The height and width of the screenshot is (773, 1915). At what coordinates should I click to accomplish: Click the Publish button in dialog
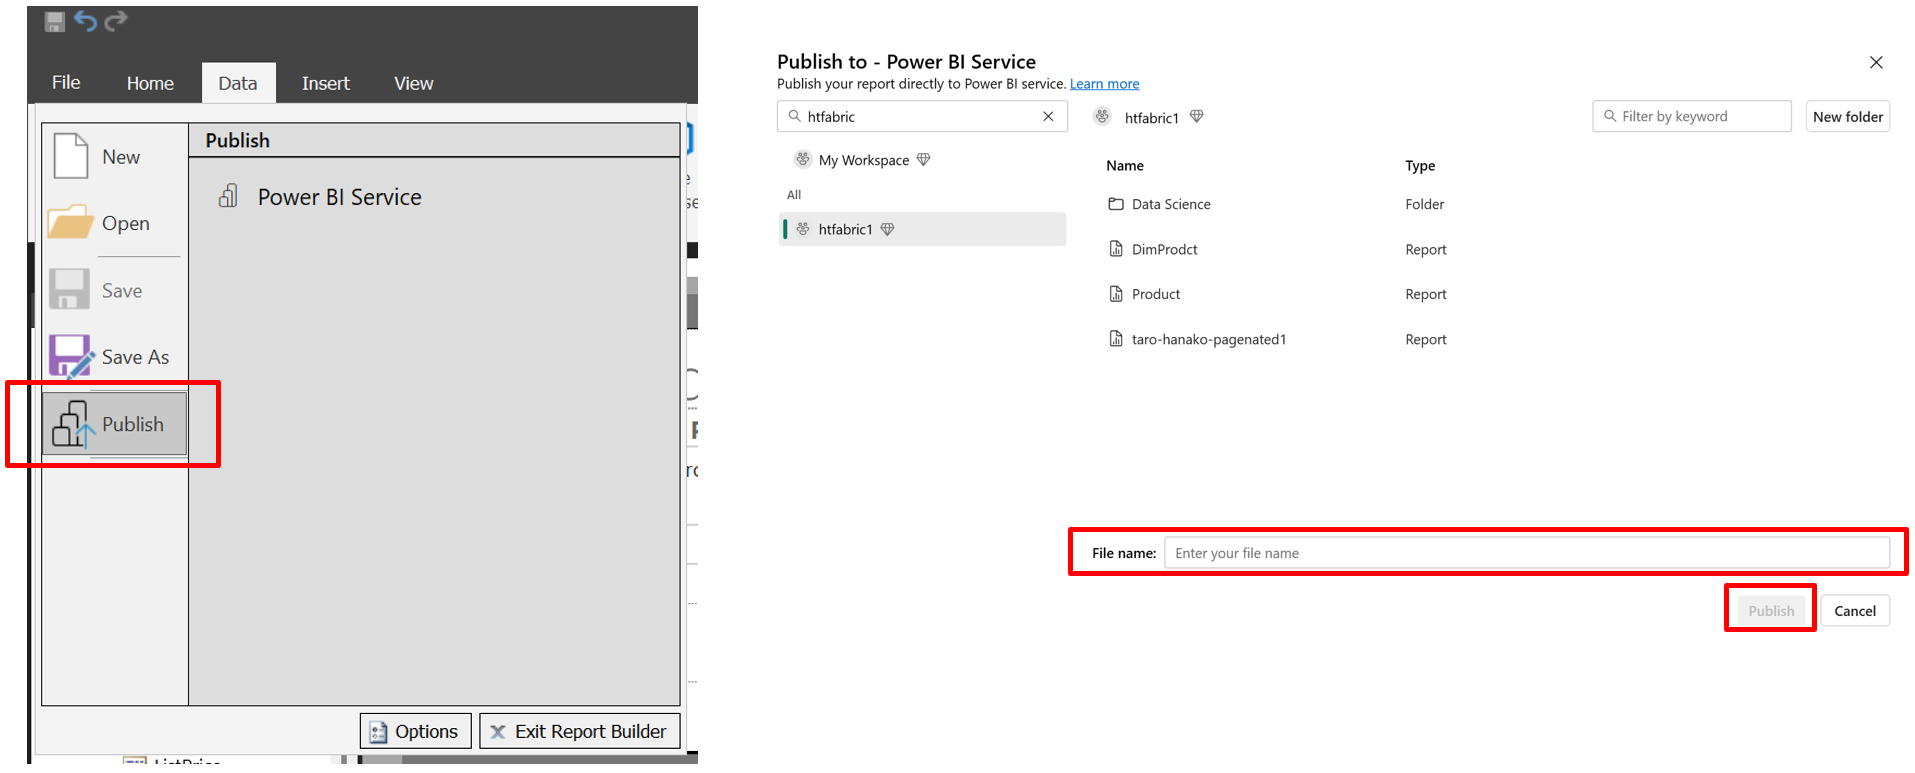1771,611
